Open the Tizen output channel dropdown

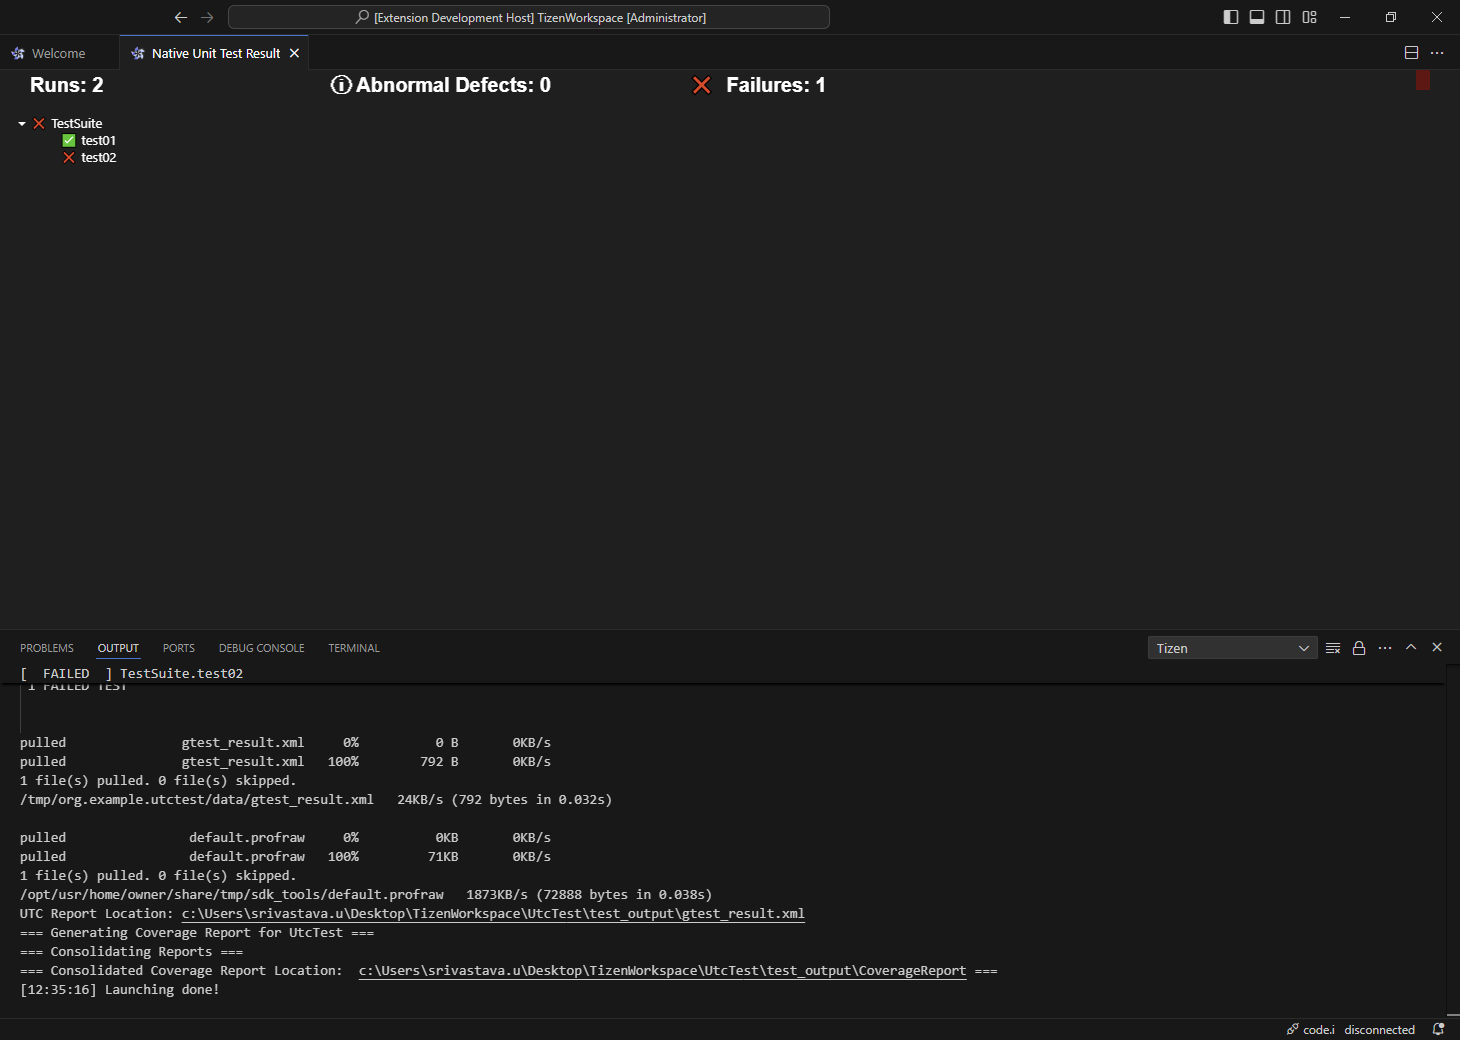point(1232,647)
